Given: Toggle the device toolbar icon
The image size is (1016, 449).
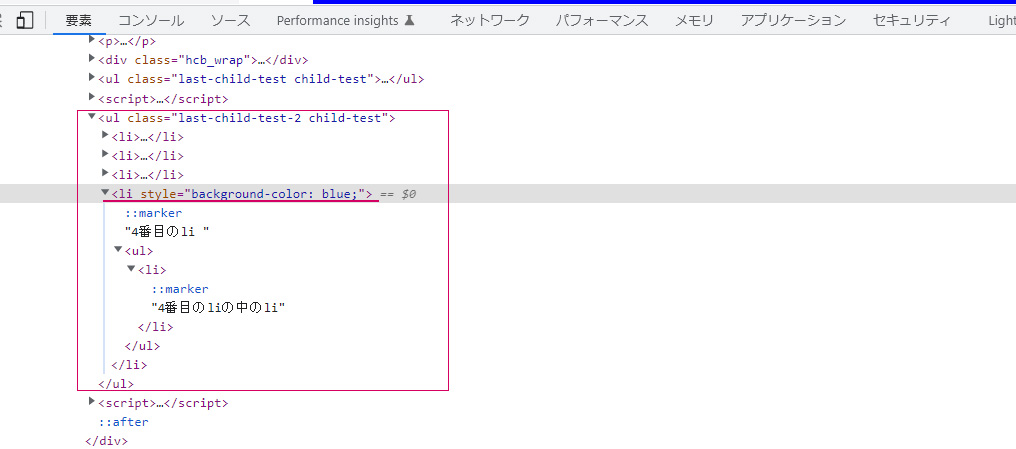Looking at the screenshot, I should coord(25,20).
